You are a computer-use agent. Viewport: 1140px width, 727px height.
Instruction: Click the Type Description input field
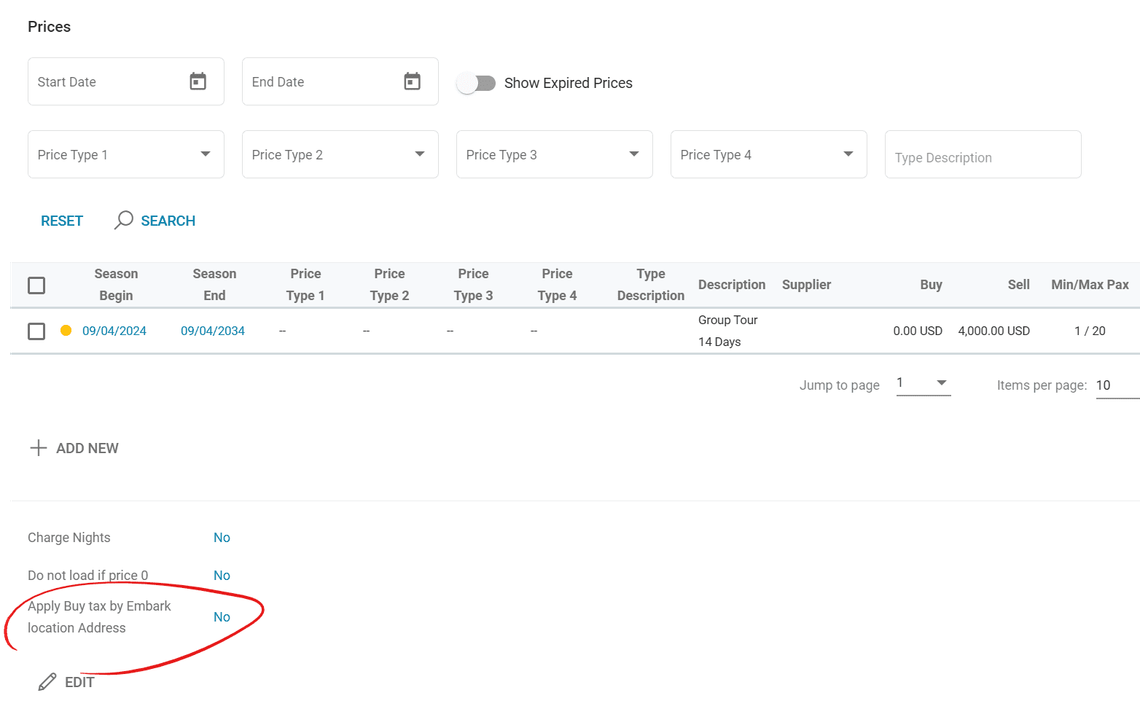(983, 155)
